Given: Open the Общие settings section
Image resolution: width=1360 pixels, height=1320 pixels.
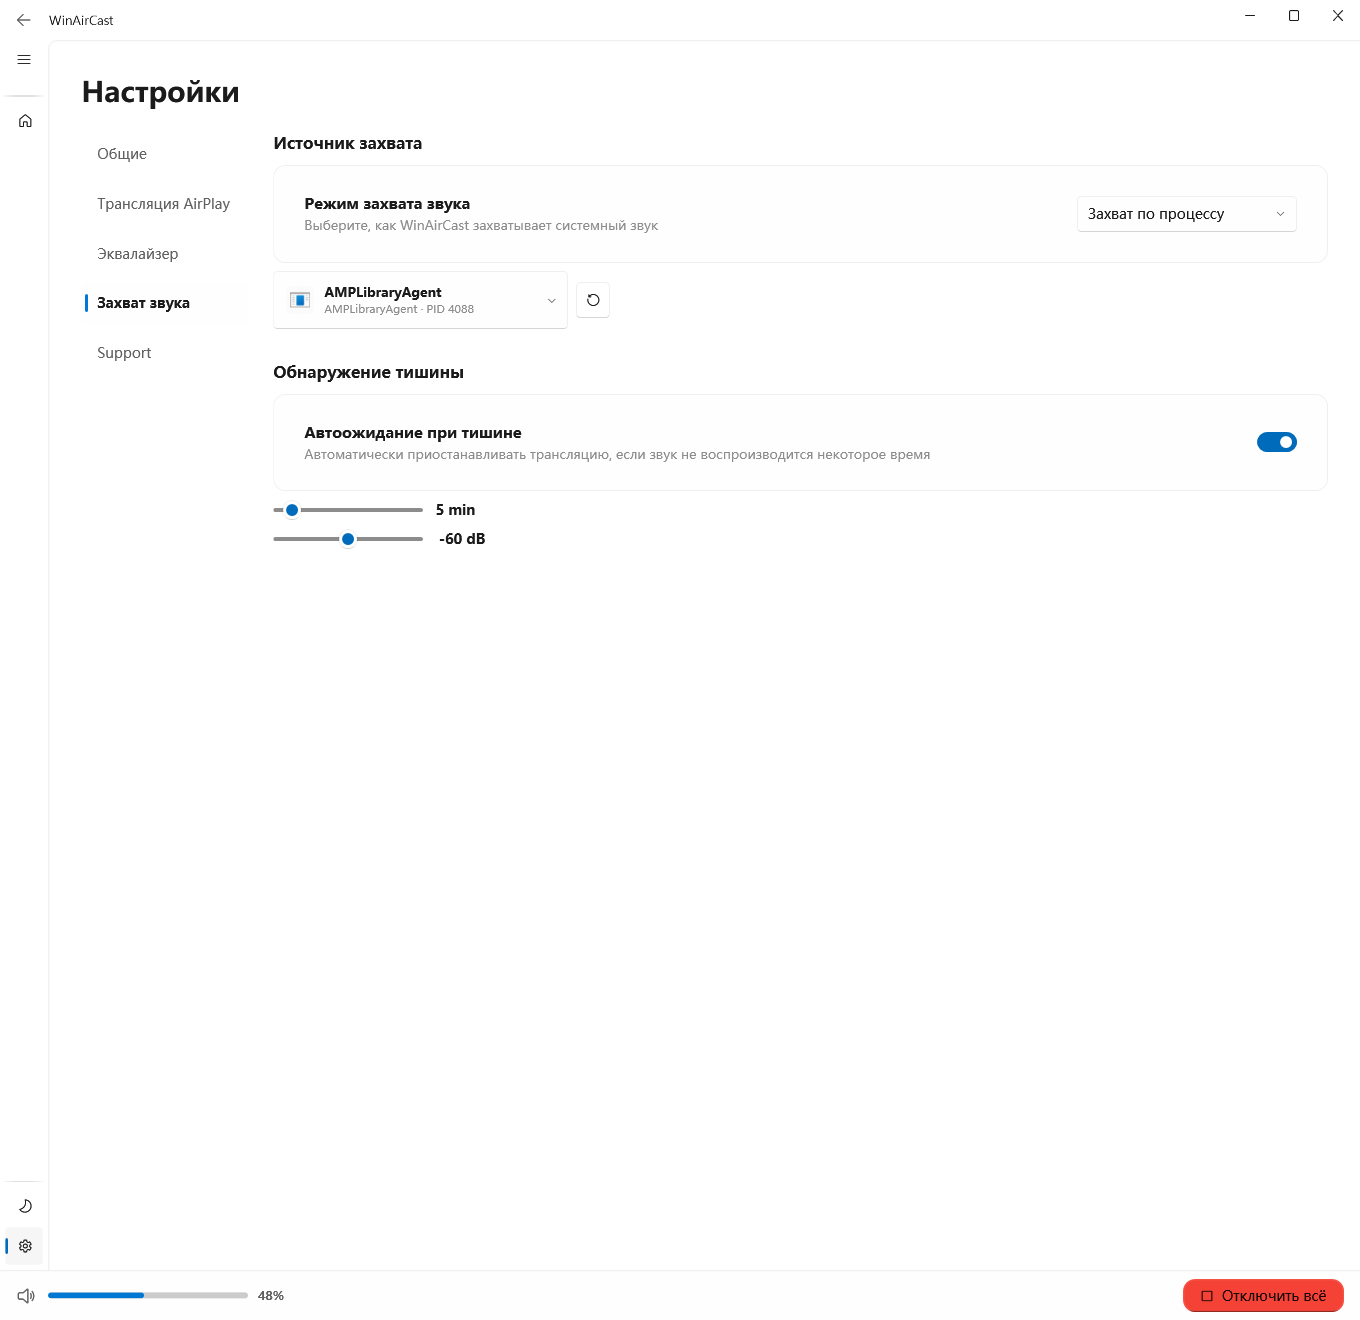Looking at the screenshot, I should [122, 154].
